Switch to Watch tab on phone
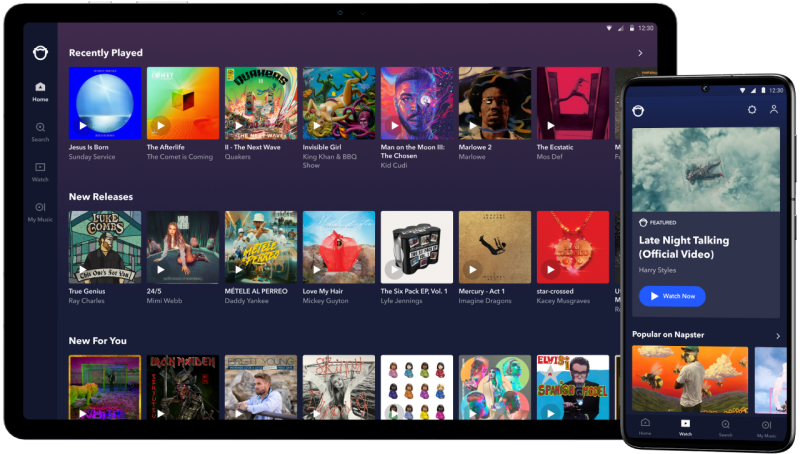Image resolution: width=800 pixels, height=454 pixels. (x=685, y=427)
